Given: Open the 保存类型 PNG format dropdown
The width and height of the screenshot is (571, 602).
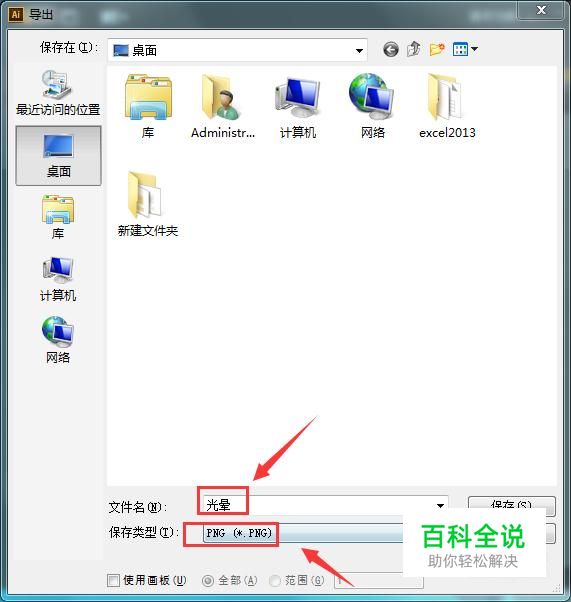Looking at the screenshot, I should coord(303,533).
